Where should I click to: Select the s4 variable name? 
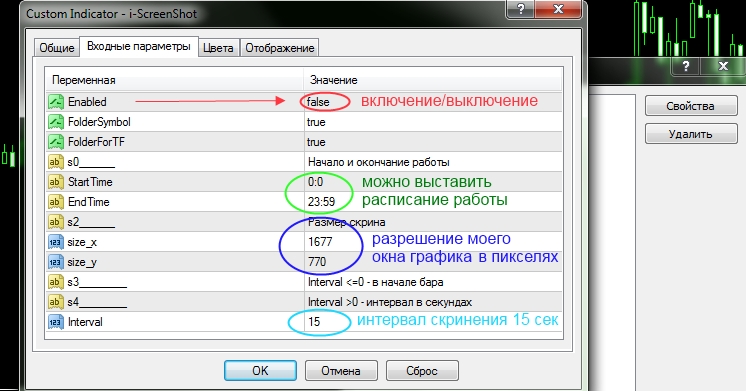(97, 302)
